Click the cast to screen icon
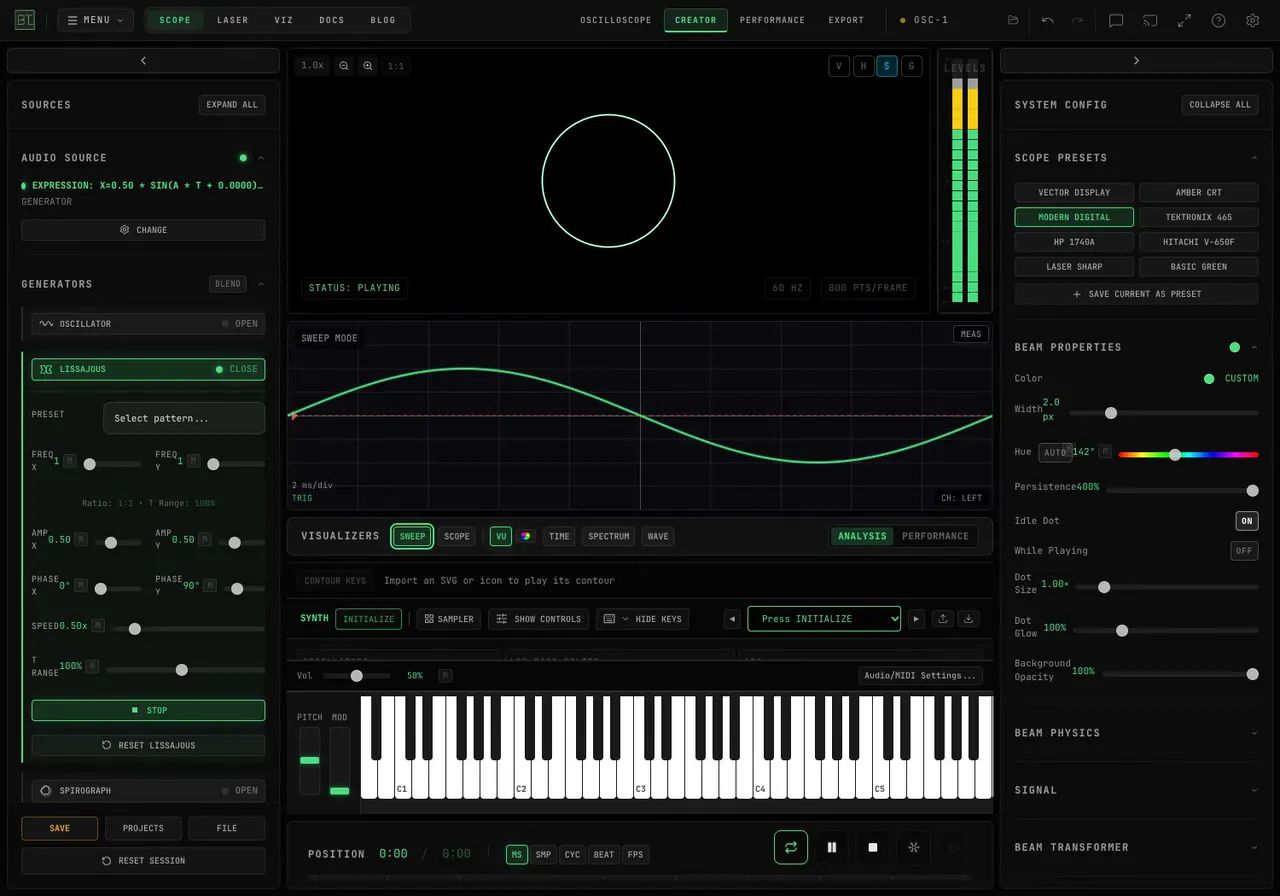This screenshot has height=896, width=1280. point(1150,20)
